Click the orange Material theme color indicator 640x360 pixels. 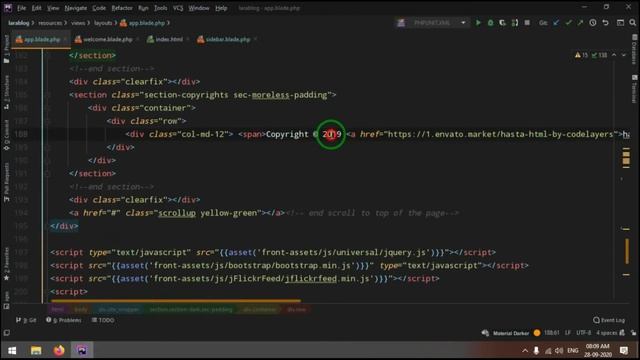537,333
